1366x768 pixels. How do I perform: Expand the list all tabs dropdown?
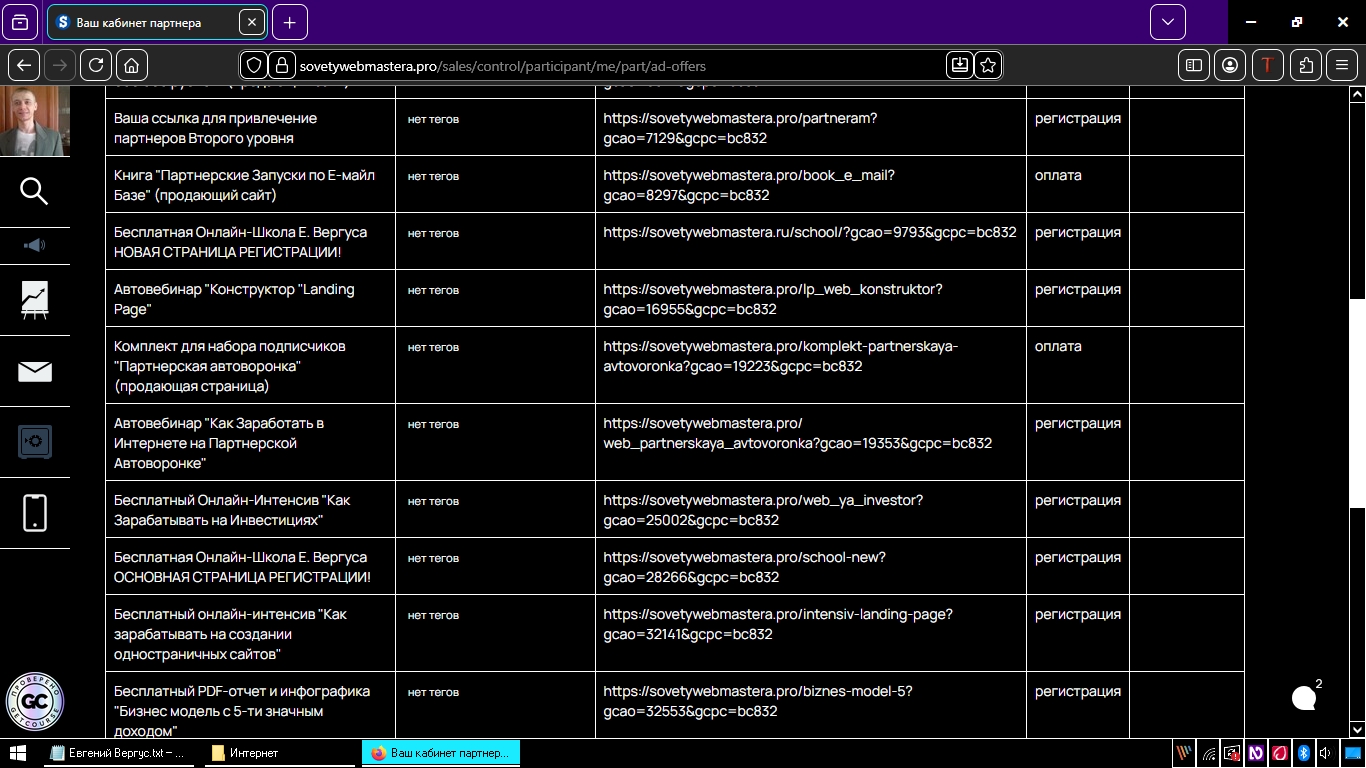point(1167,22)
